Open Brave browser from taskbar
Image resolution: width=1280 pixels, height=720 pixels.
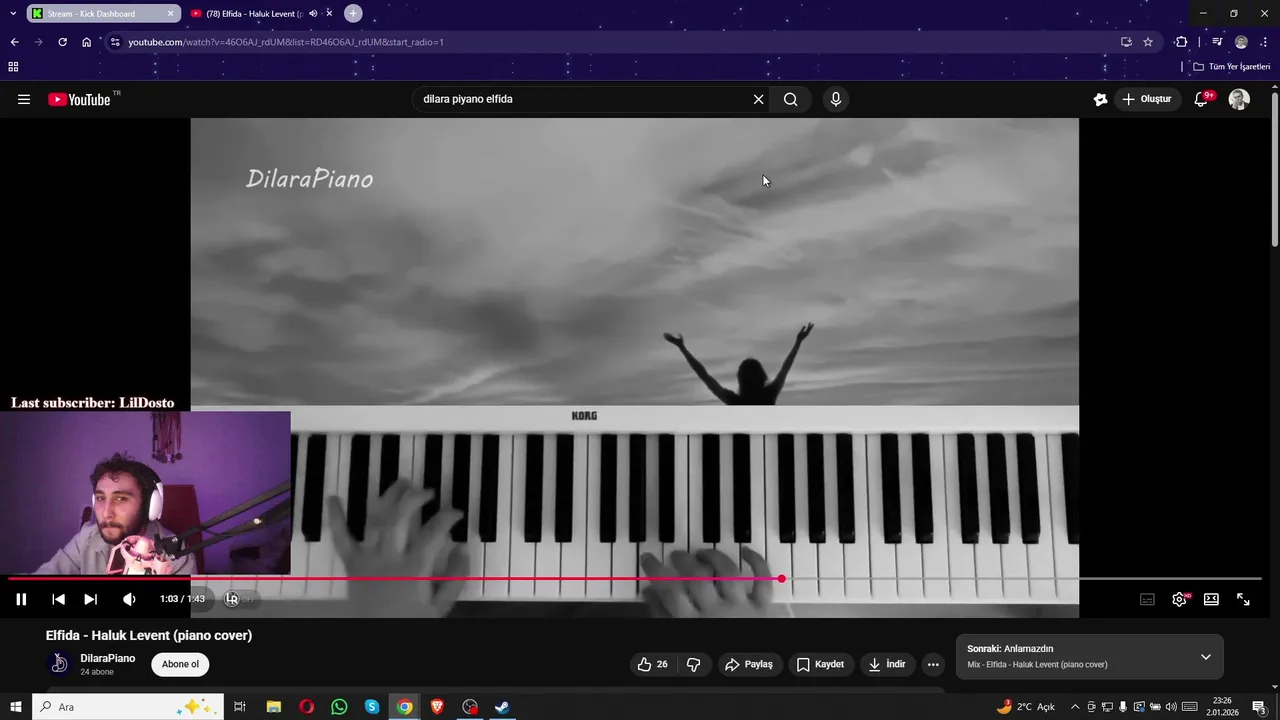437,707
